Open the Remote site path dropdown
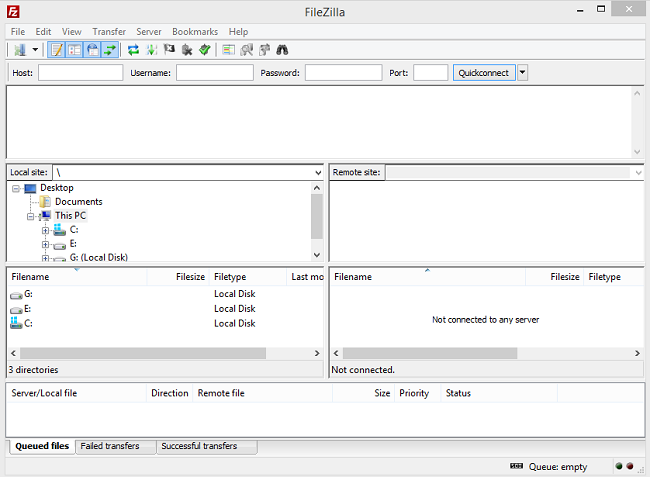 click(638, 173)
